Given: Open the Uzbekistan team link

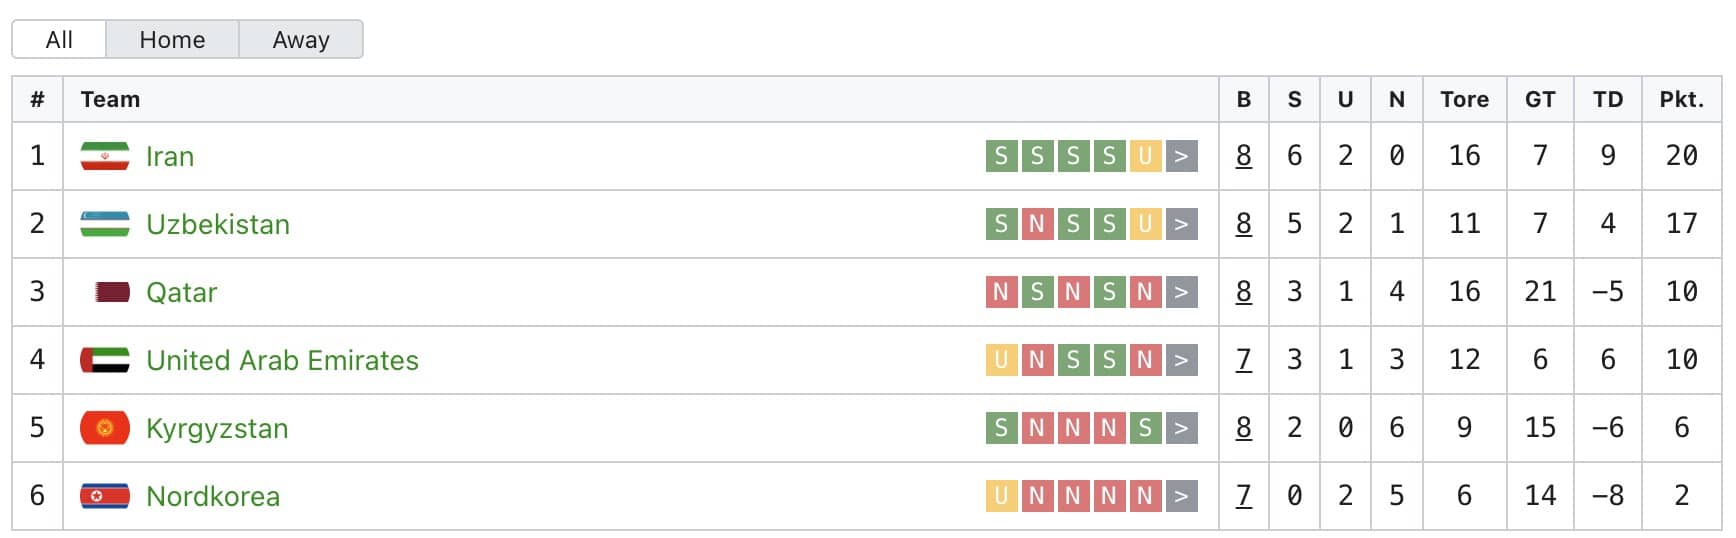Looking at the screenshot, I should click(x=218, y=224).
